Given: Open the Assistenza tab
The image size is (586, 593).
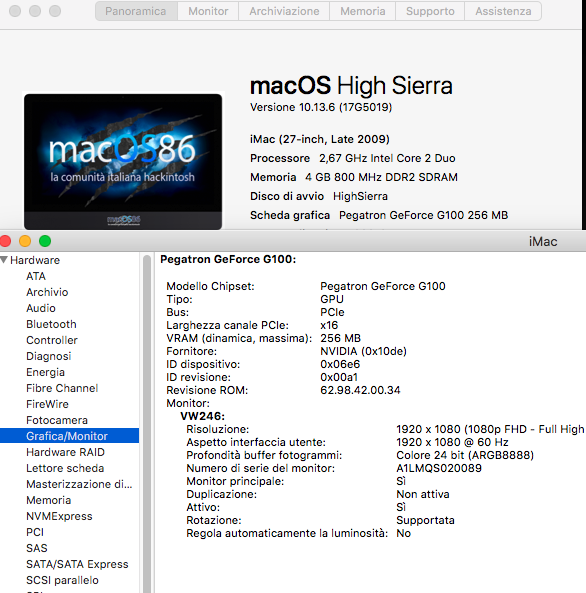Looking at the screenshot, I should click(x=503, y=11).
